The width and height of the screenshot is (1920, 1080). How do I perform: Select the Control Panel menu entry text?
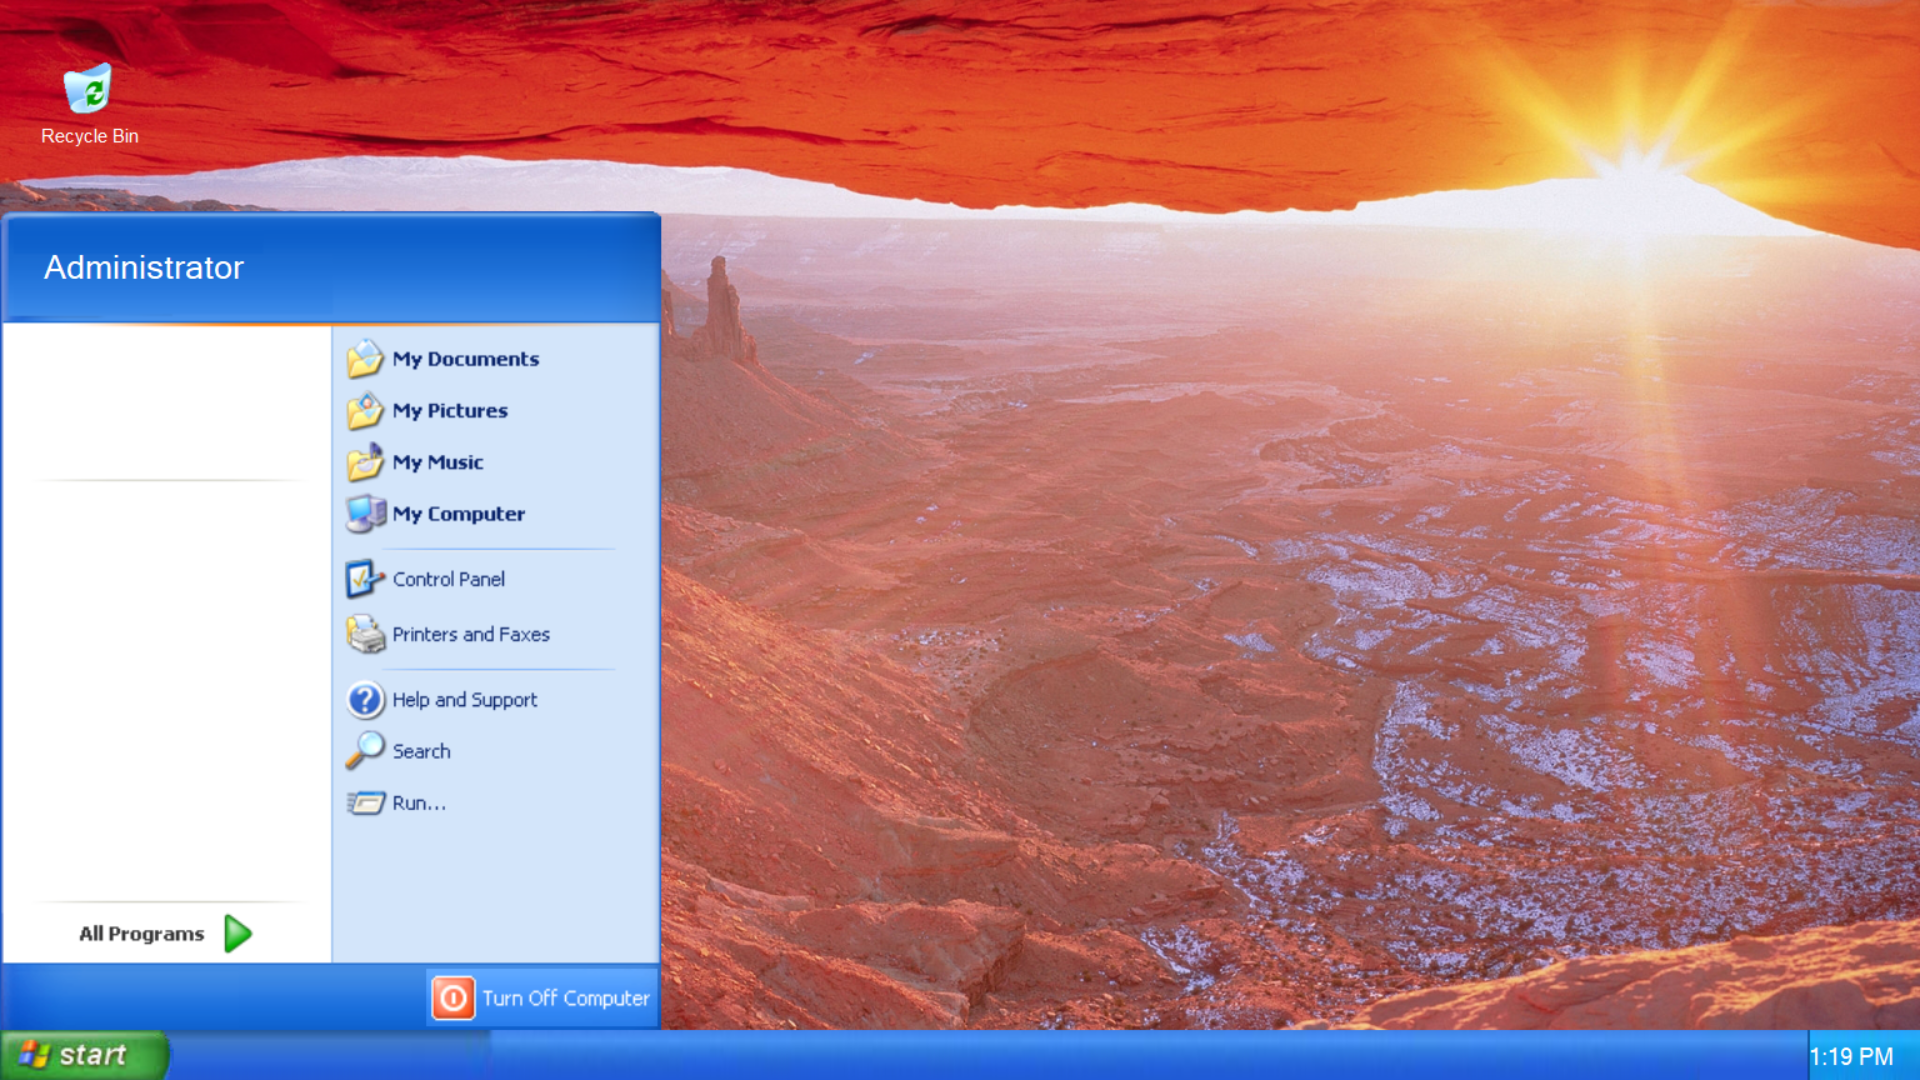[x=448, y=579]
